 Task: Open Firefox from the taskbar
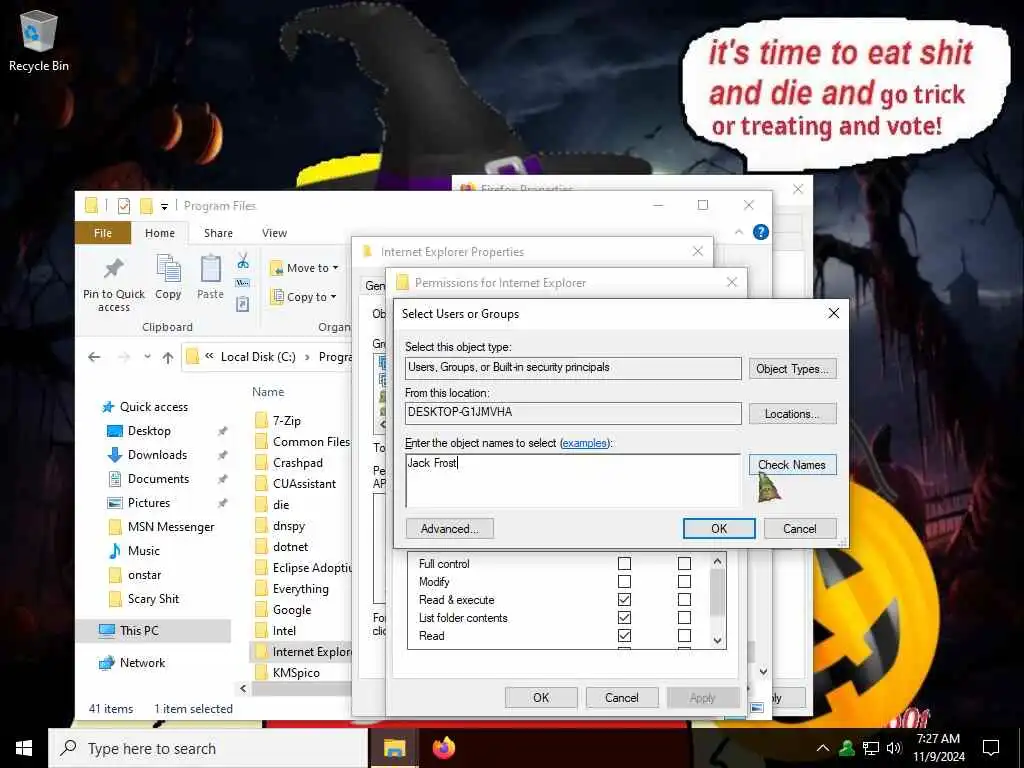[x=444, y=748]
